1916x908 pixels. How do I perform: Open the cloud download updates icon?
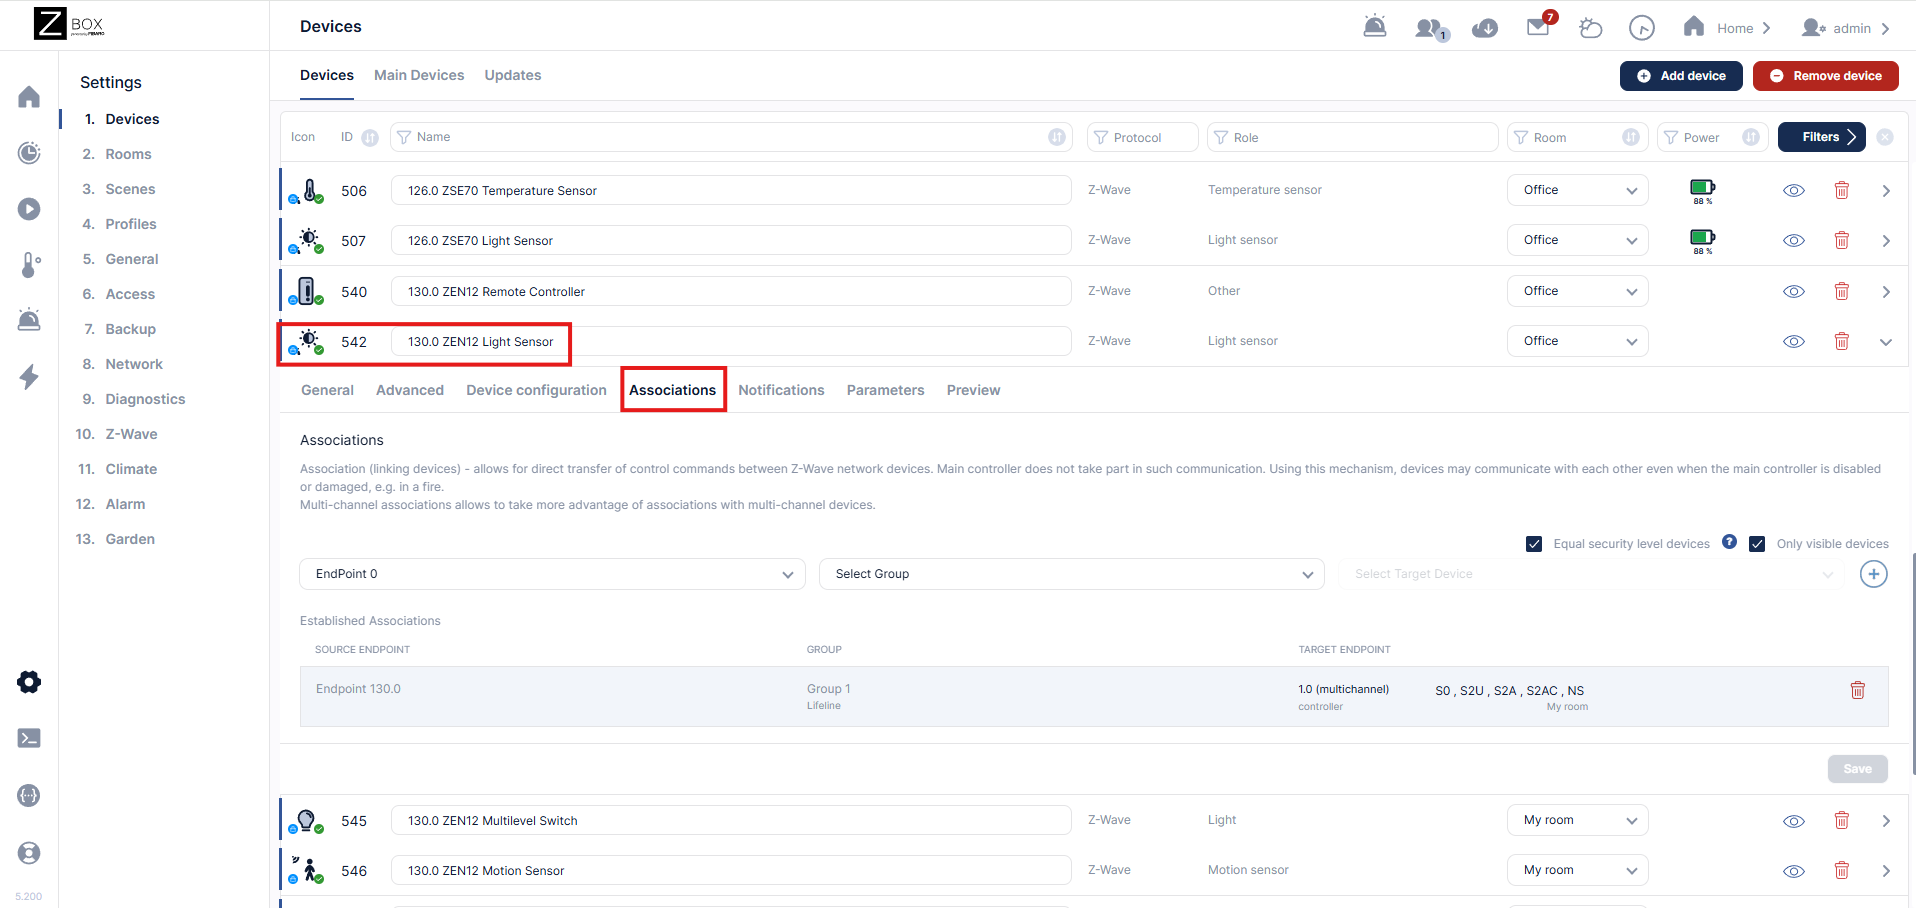(x=1485, y=28)
